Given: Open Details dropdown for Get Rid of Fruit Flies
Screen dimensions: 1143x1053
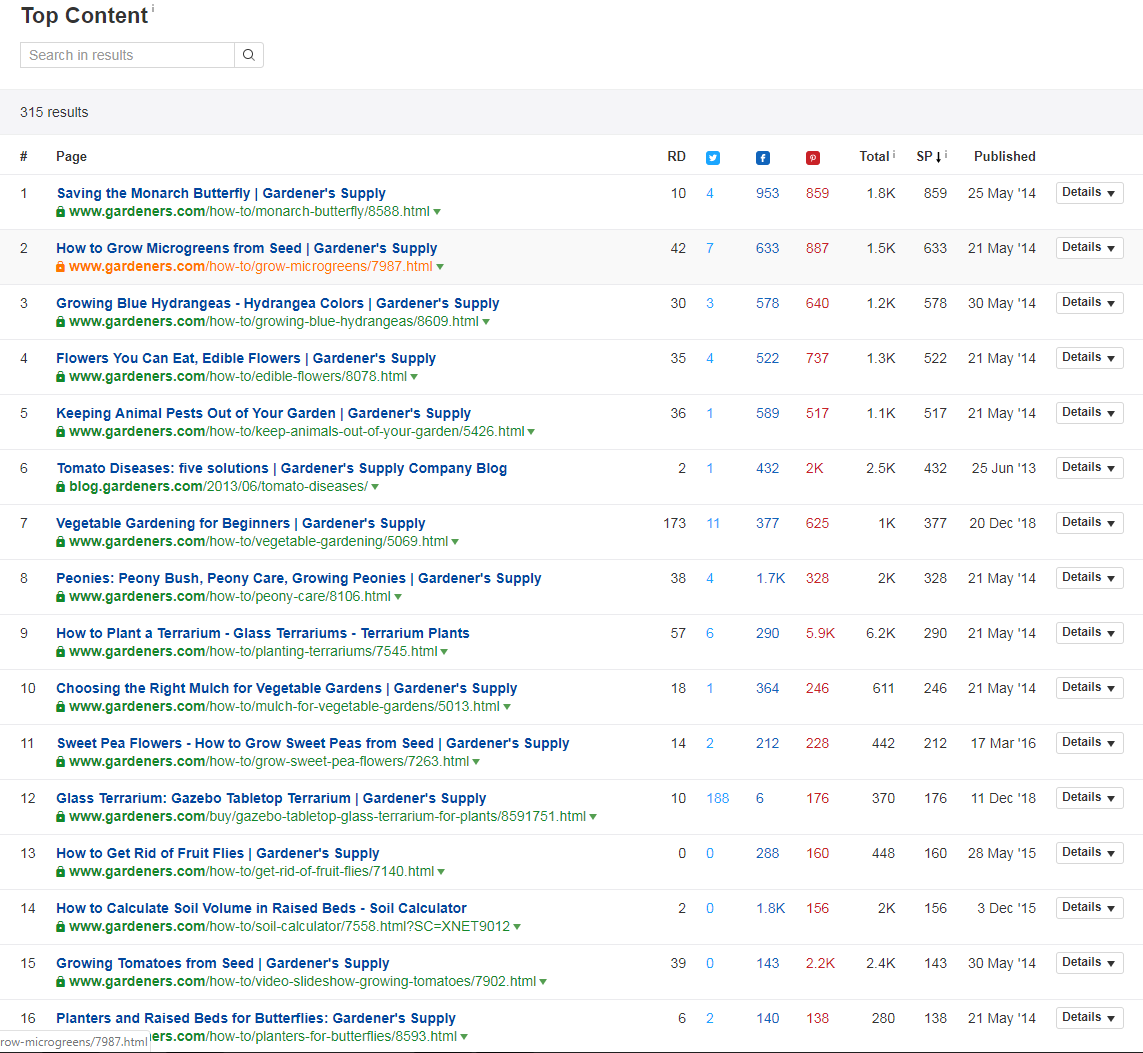Looking at the screenshot, I should click(1089, 853).
